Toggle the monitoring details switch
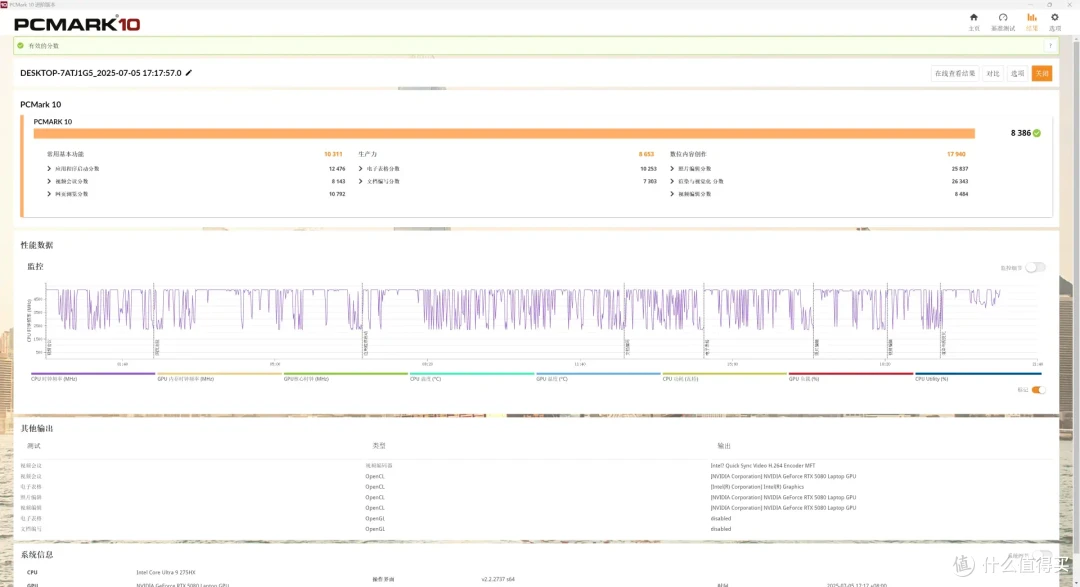 [x=1035, y=267]
